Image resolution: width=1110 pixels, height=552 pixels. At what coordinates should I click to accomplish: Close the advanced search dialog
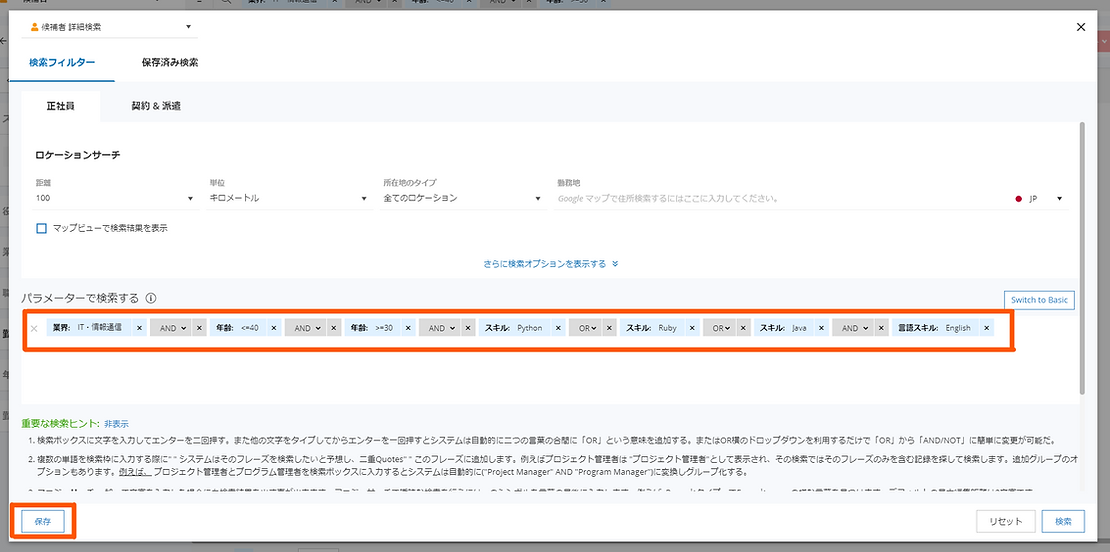click(x=1081, y=28)
